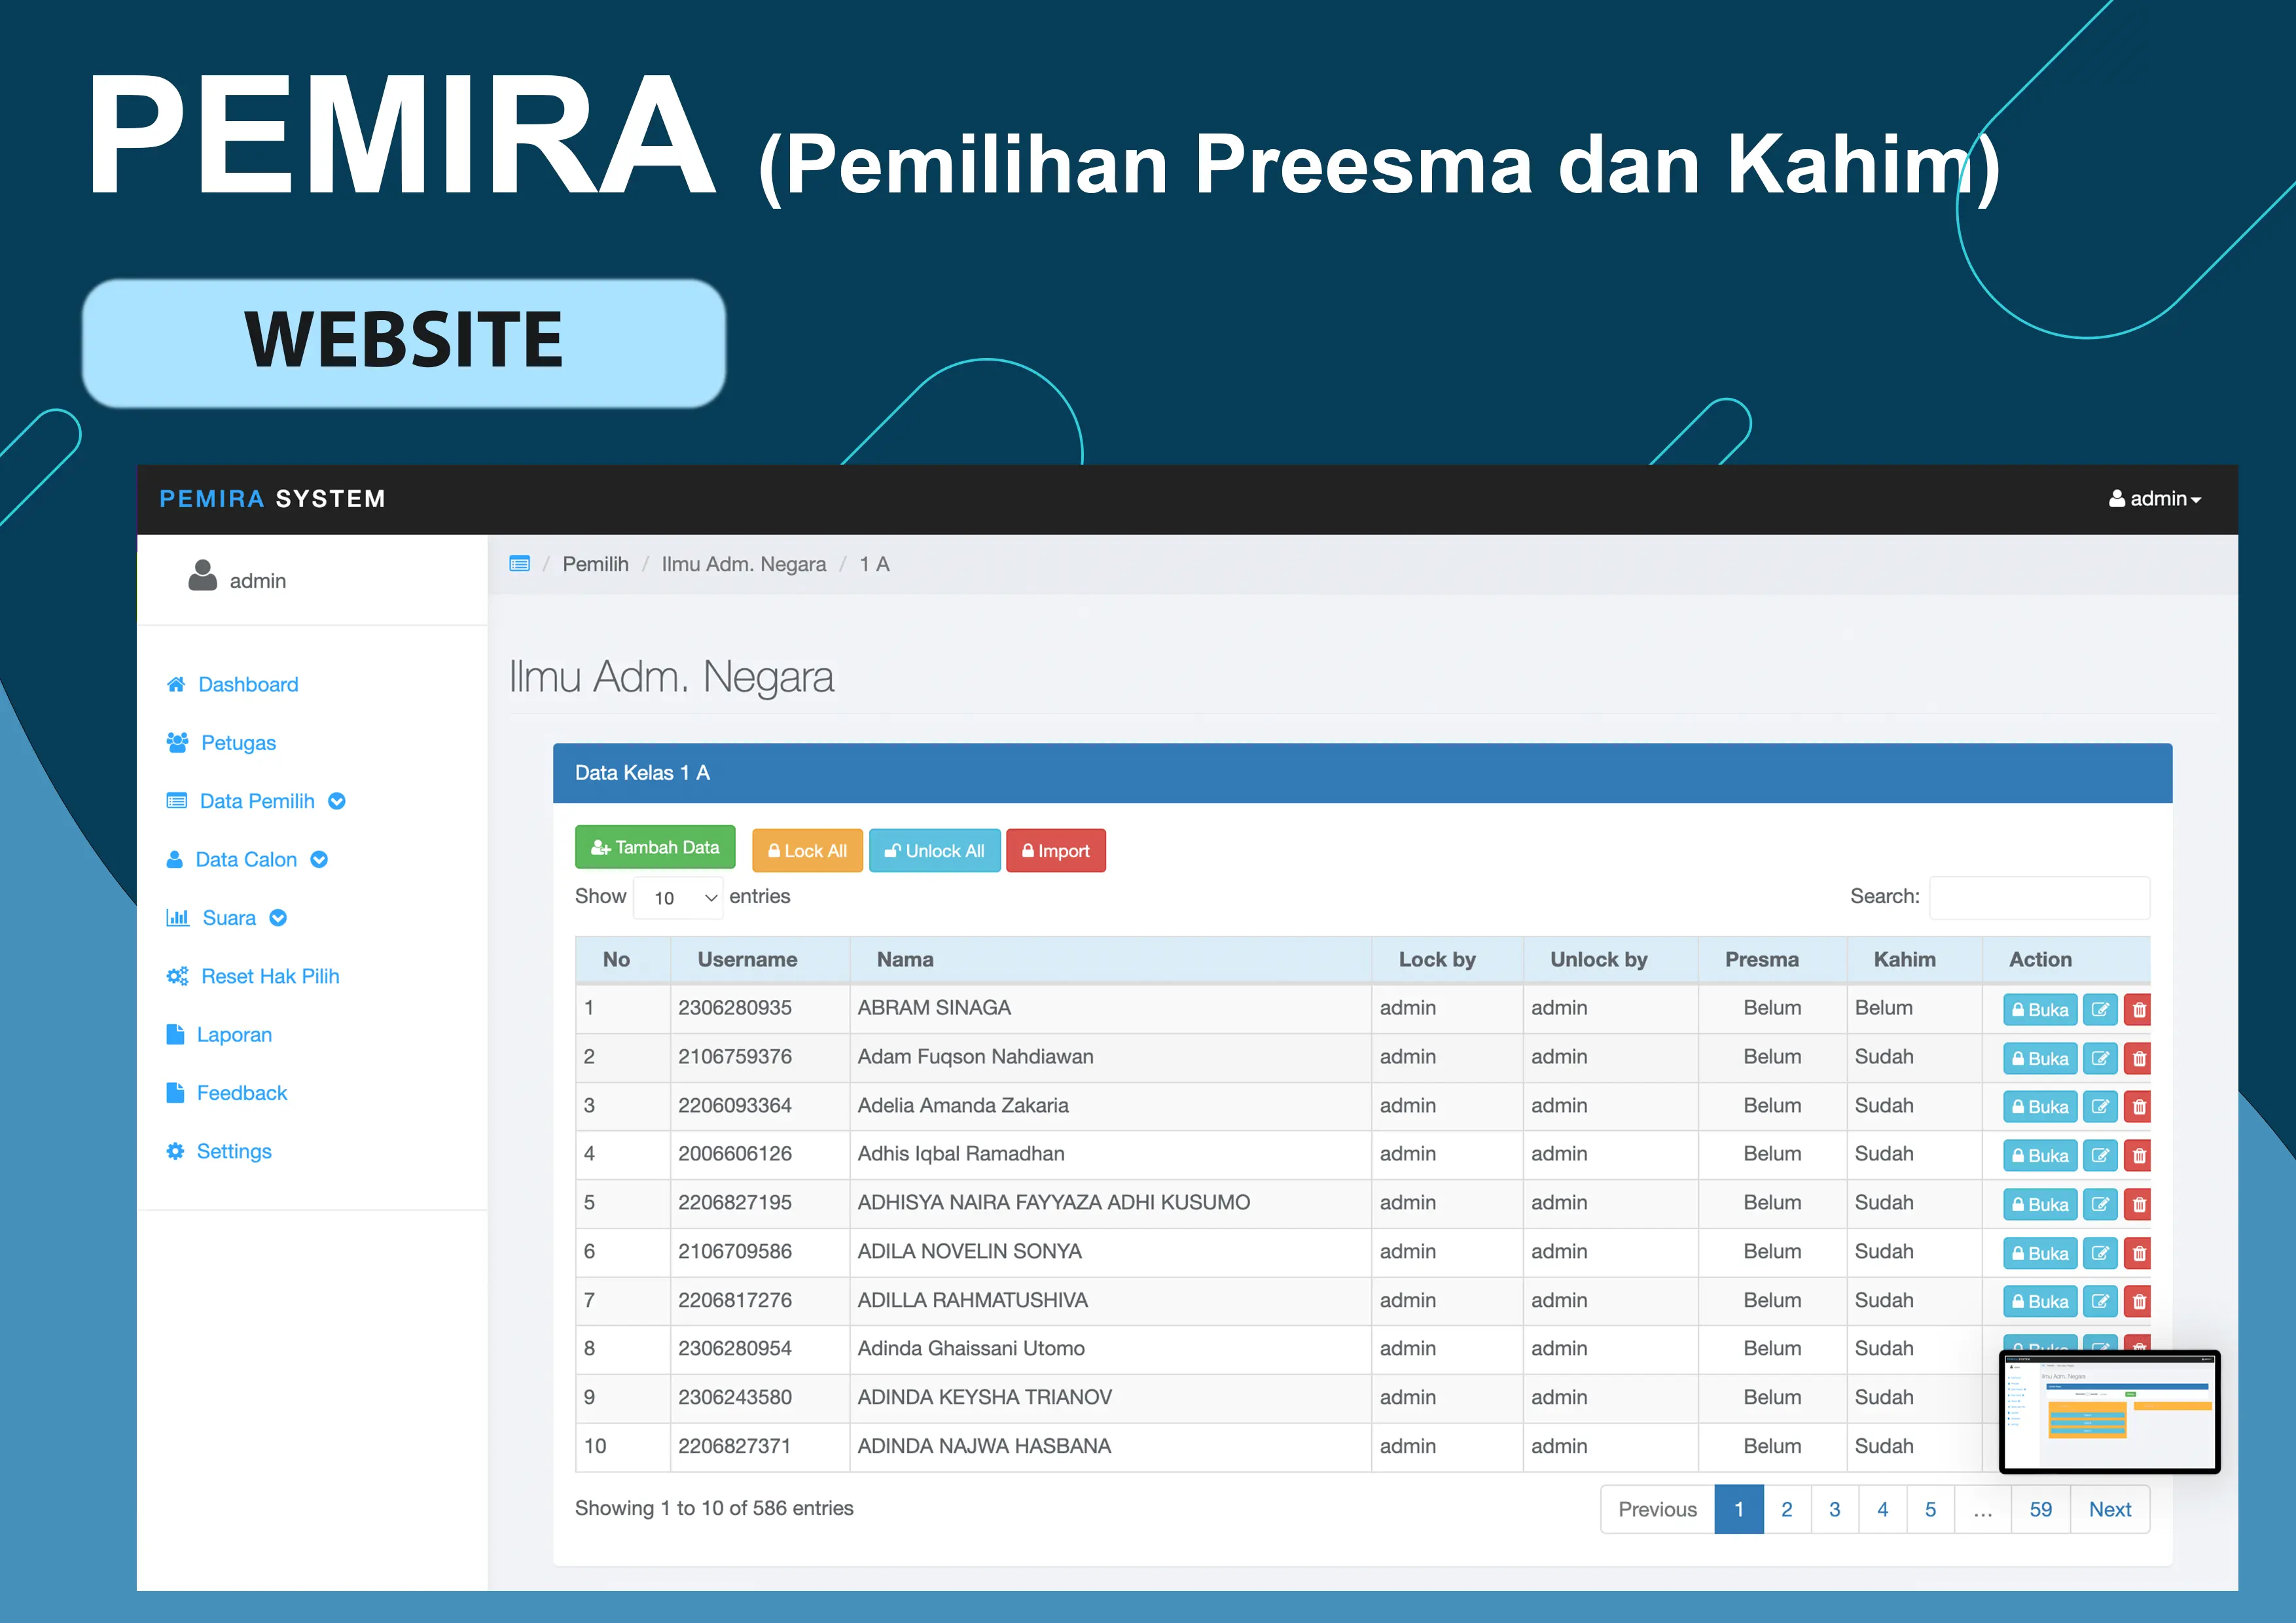The height and width of the screenshot is (1623, 2296).
Task: Edit the ADILA NOVELIN SONYA row
Action: coord(2100,1253)
